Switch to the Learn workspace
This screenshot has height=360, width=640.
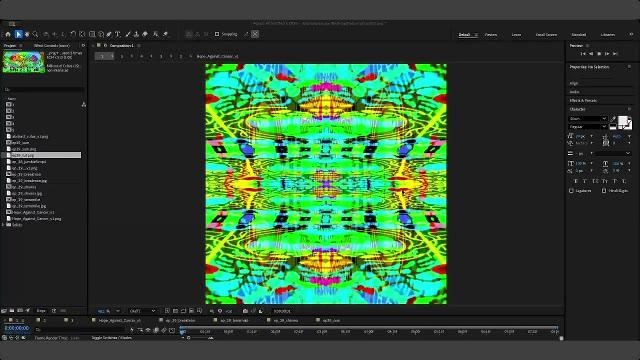(516, 35)
